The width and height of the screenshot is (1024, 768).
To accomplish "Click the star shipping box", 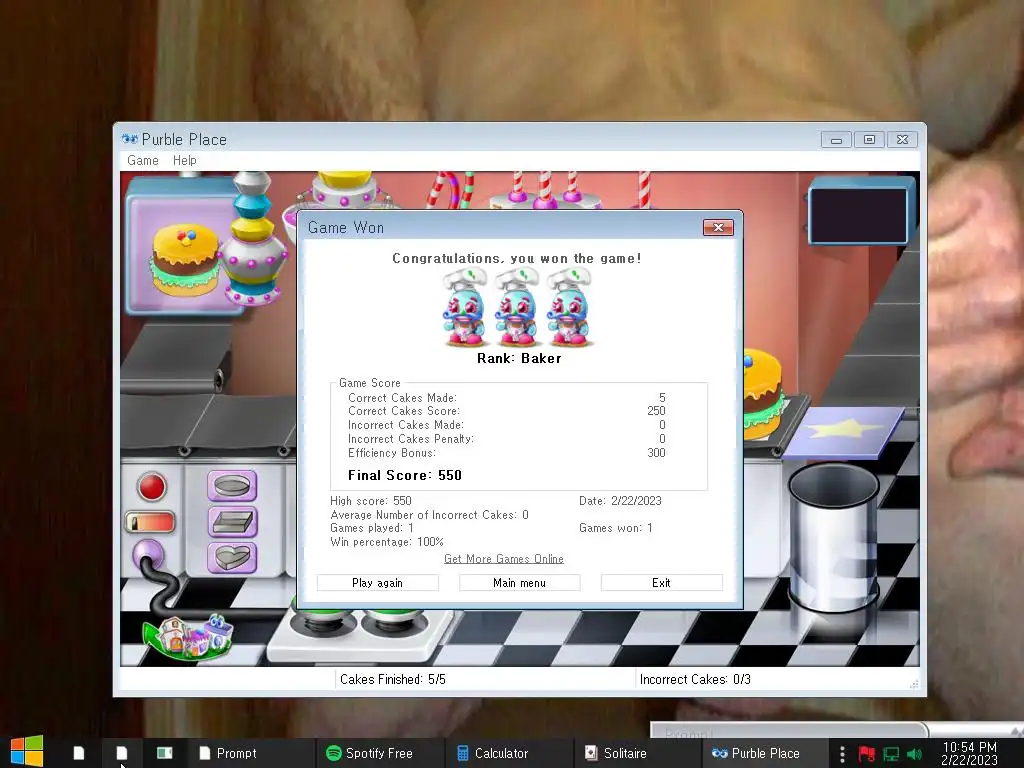I will point(844,431).
